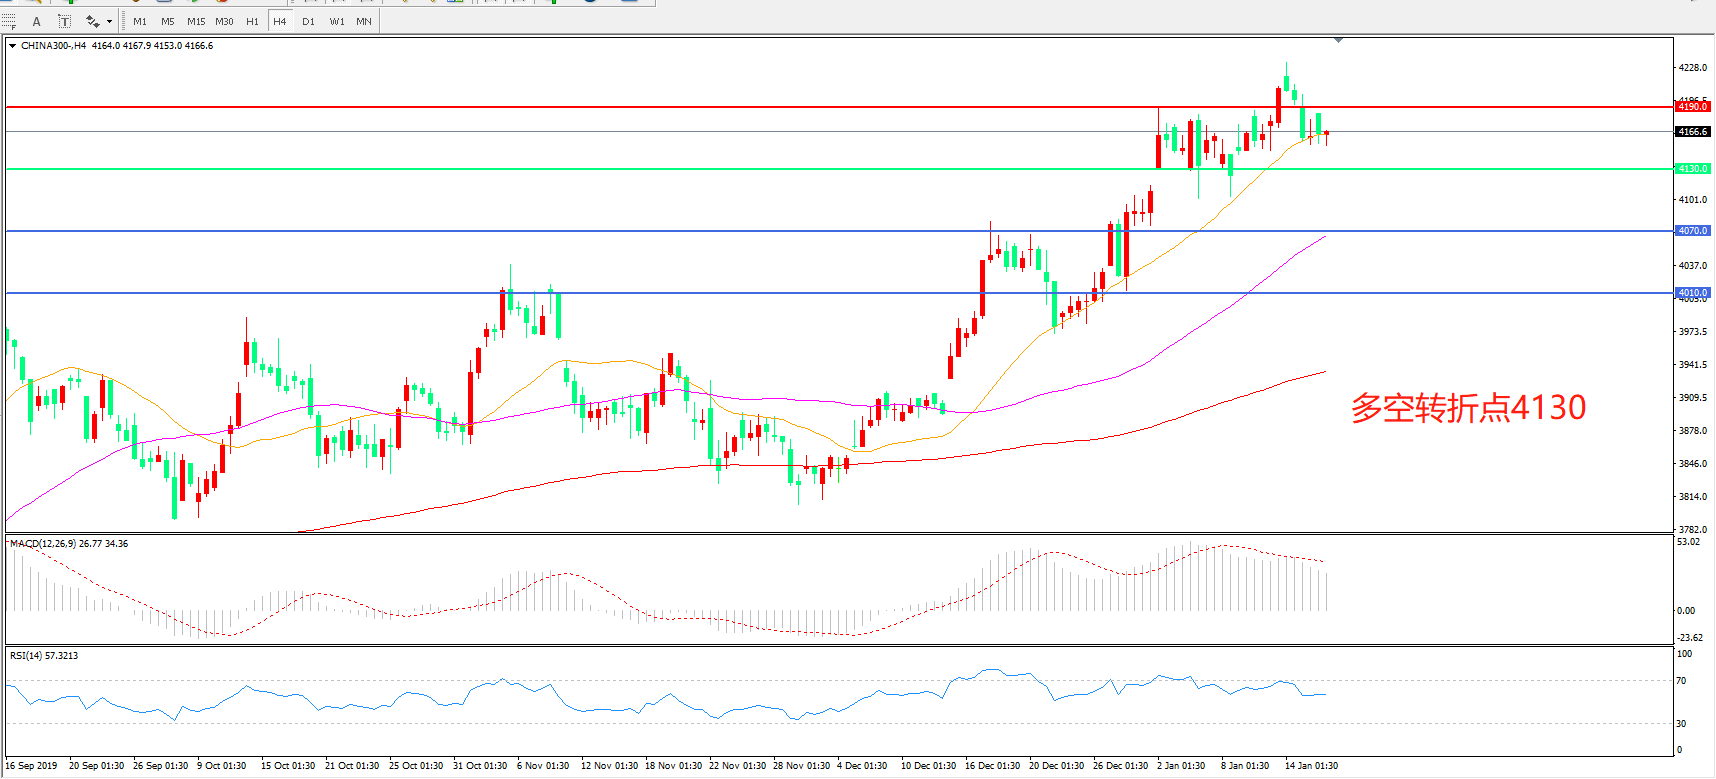Switch to the M15 timeframe
The width and height of the screenshot is (1716, 779).
pos(196,21)
